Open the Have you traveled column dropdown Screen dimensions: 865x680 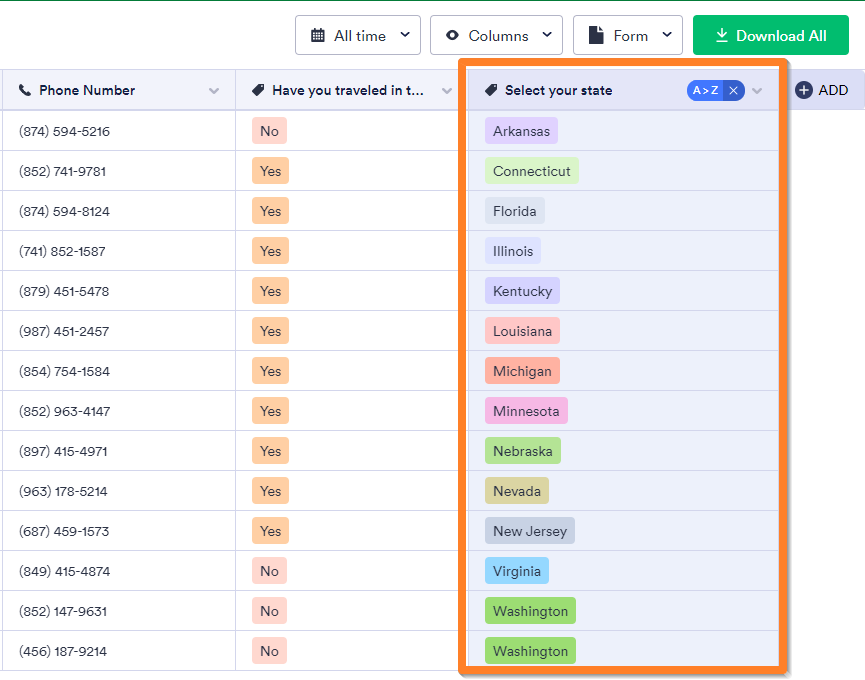click(445, 91)
